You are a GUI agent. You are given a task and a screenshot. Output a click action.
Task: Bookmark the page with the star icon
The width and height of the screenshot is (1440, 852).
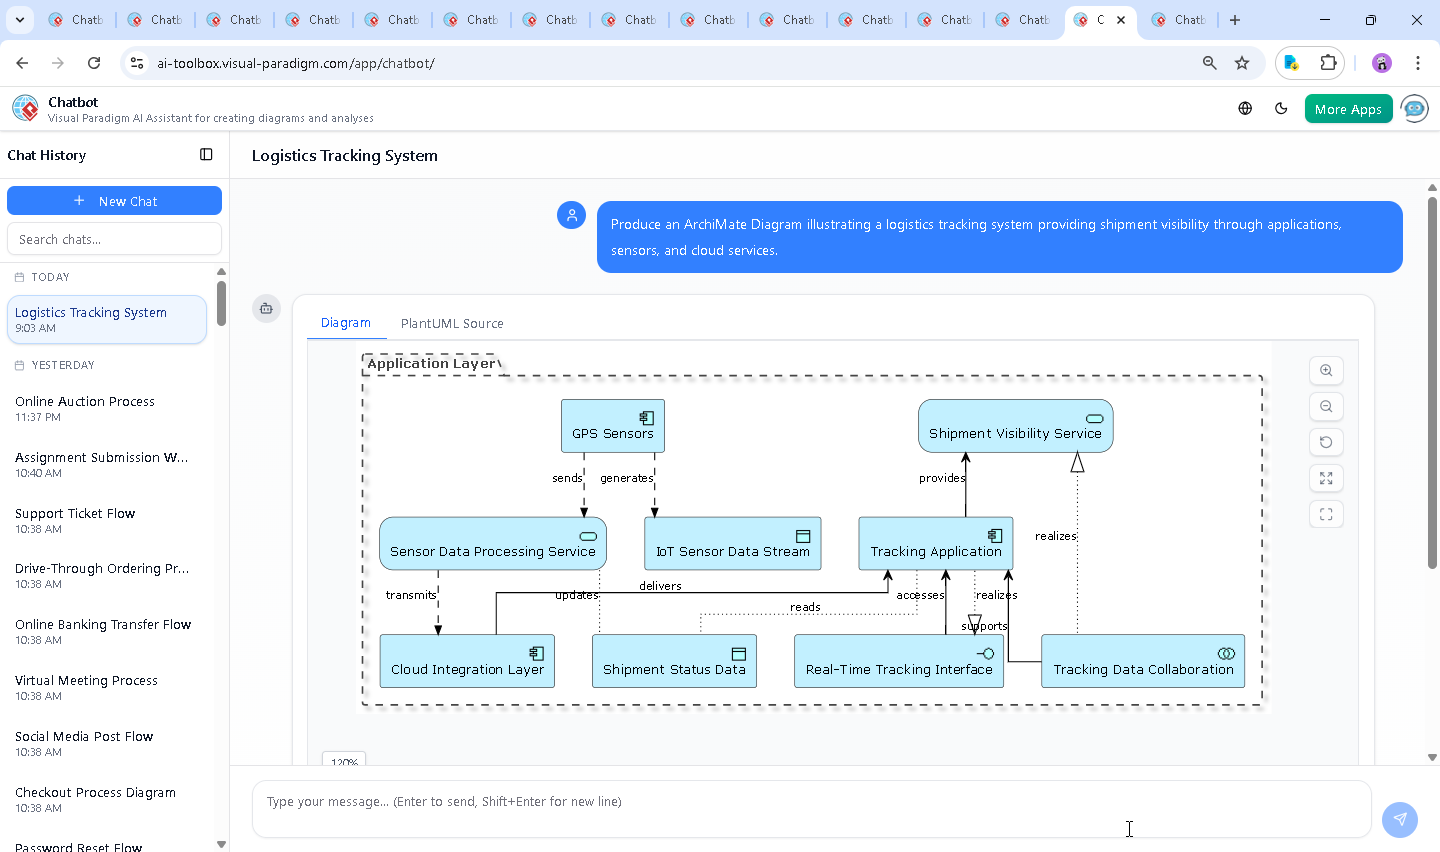(x=1242, y=62)
